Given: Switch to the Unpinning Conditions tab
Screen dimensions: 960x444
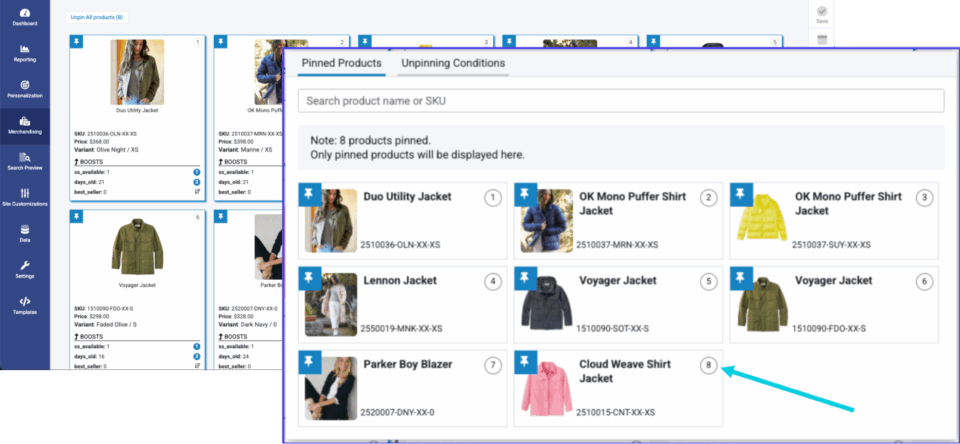Looking at the screenshot, I should [x=452, y=64].
